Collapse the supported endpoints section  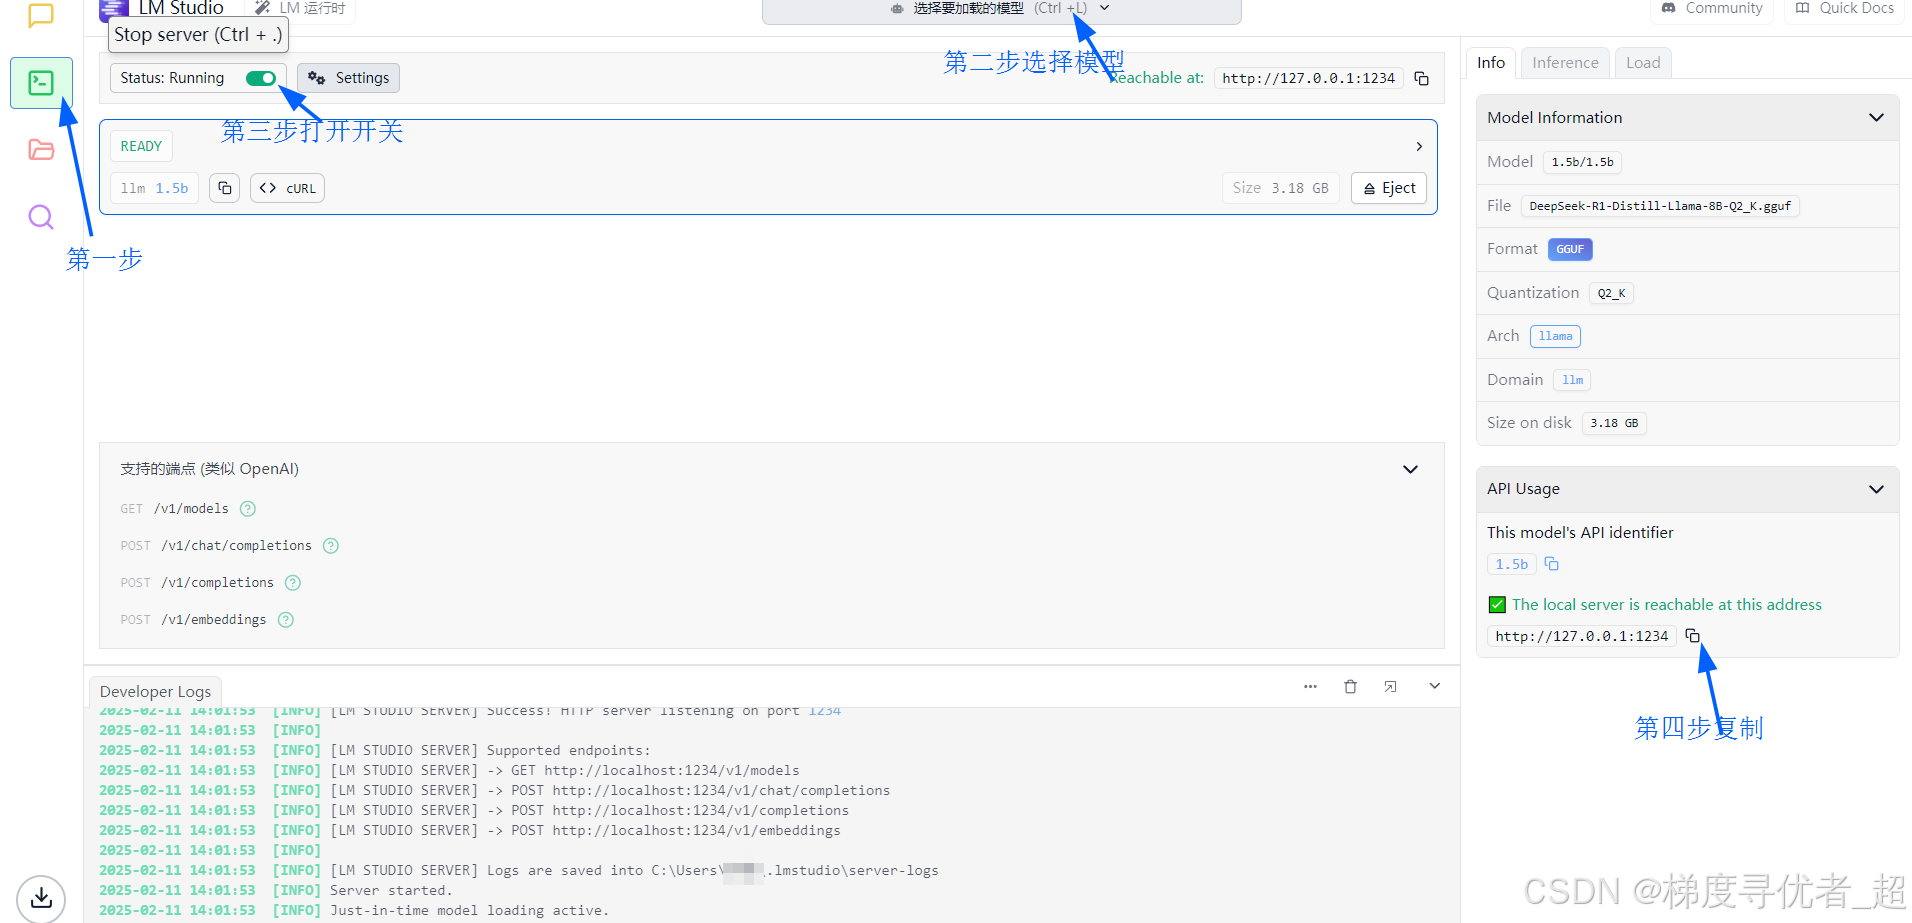[1410, 469]
